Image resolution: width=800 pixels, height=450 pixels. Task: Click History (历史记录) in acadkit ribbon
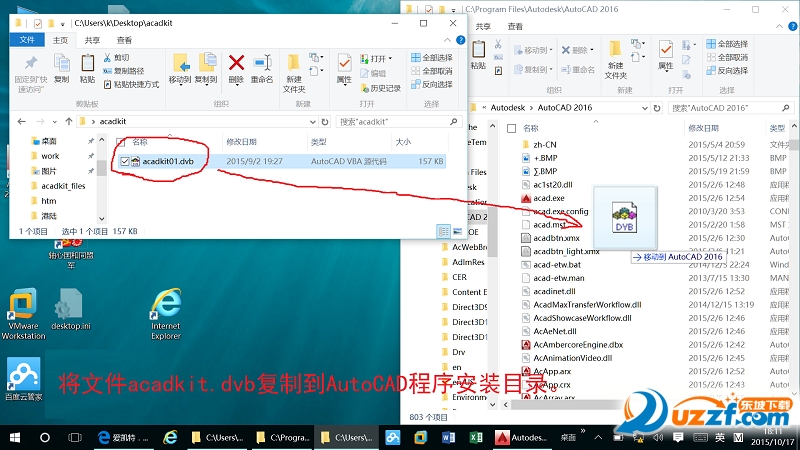(x=381, y=88)
